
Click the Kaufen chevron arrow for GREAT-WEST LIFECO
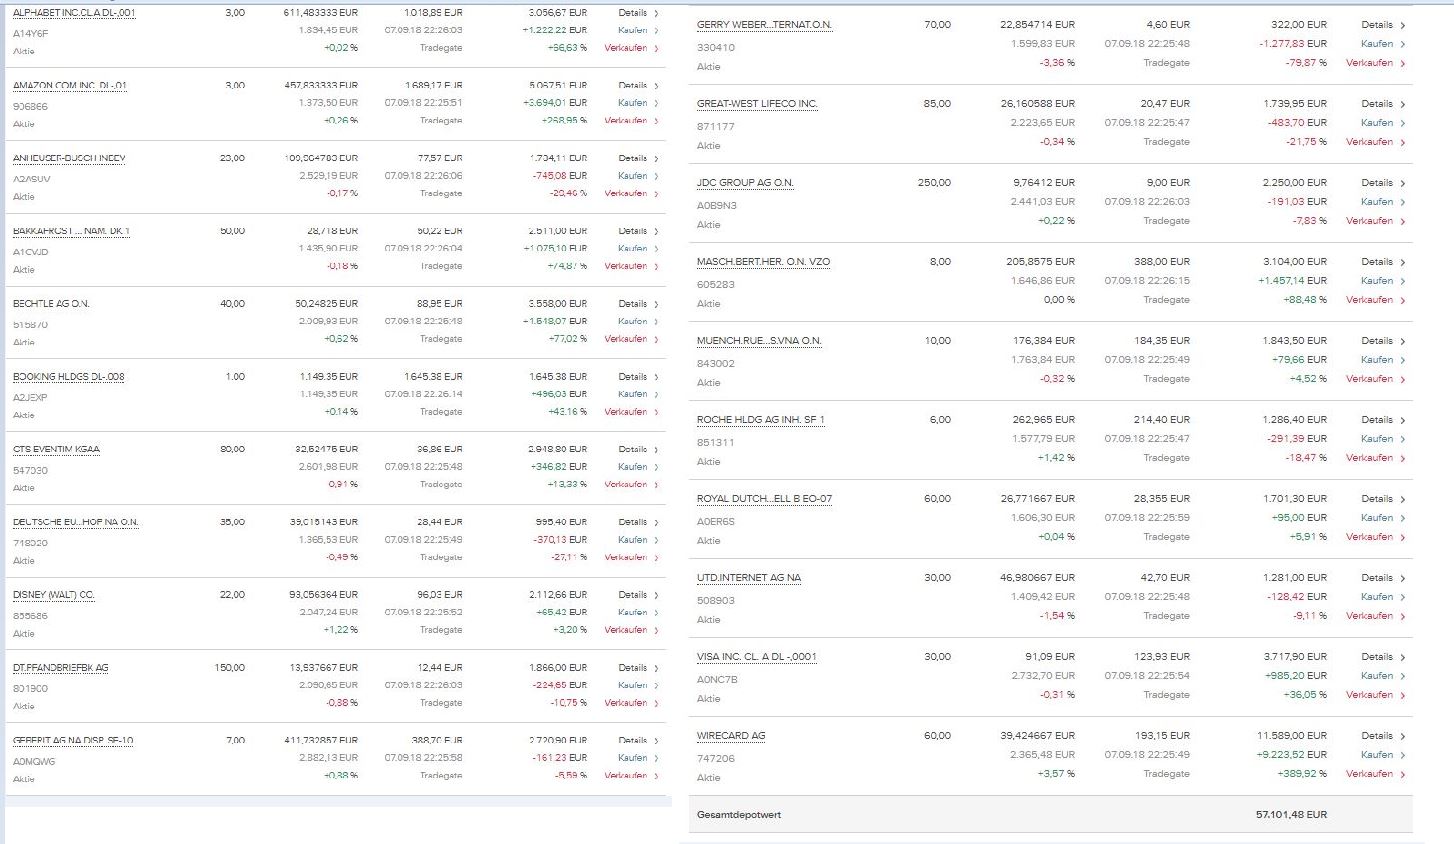pos(1403,124)
